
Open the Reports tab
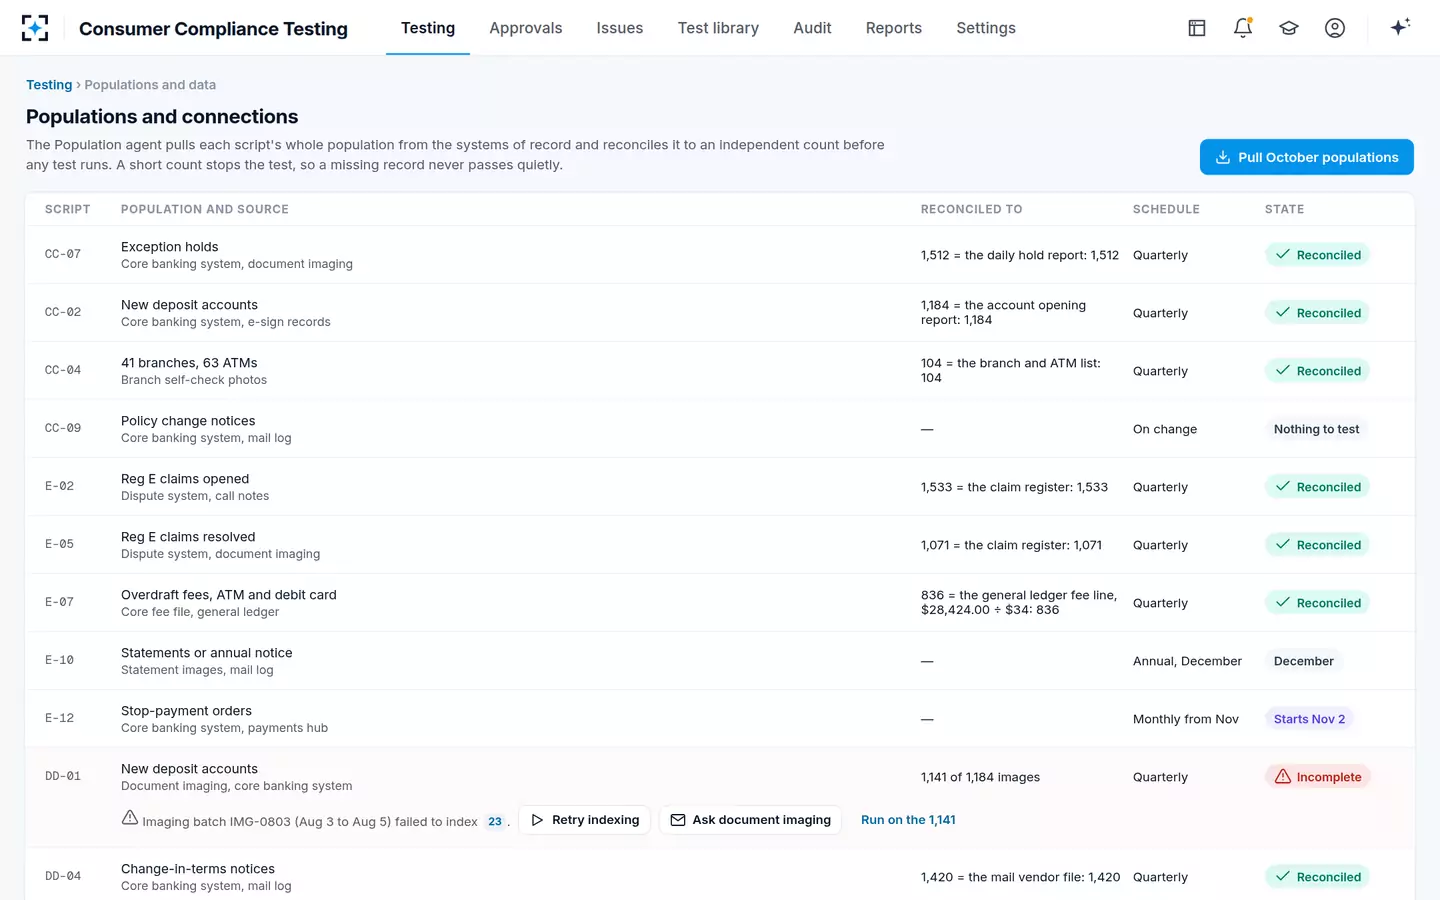pos(894,28)
